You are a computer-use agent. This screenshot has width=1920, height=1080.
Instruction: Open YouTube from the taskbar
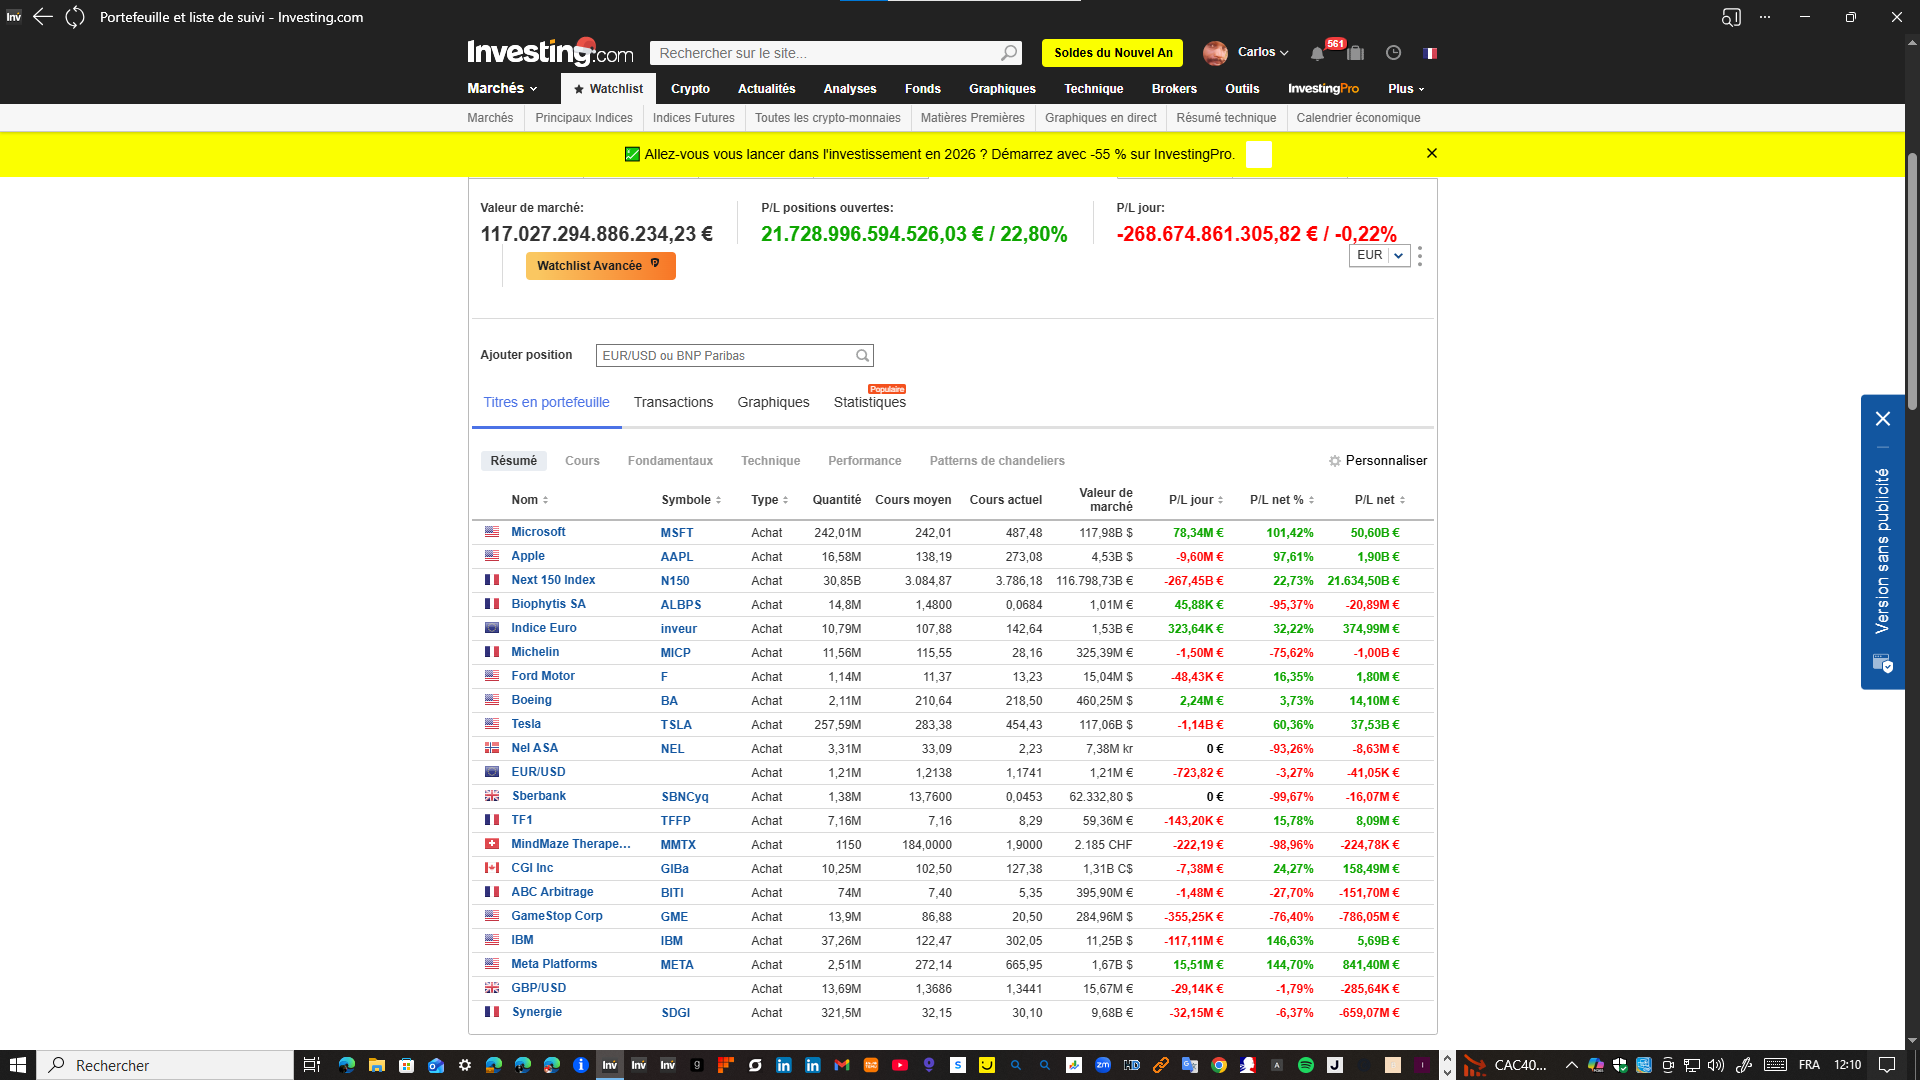900,1065
